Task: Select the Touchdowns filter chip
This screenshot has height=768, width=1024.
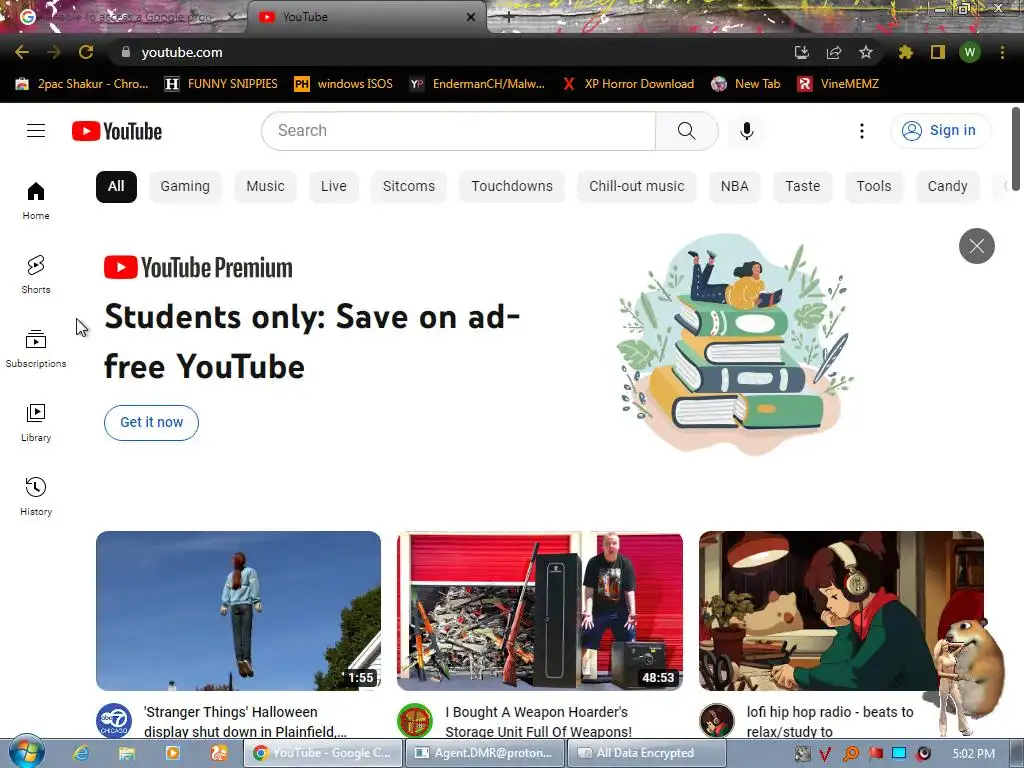Action: click(512, 187)
